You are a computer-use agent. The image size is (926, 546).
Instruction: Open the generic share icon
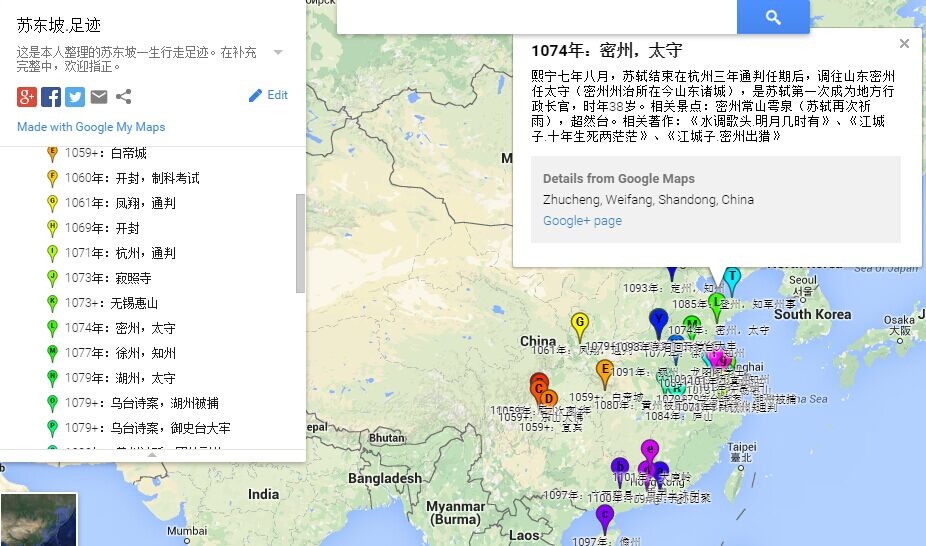pos(123,96)
